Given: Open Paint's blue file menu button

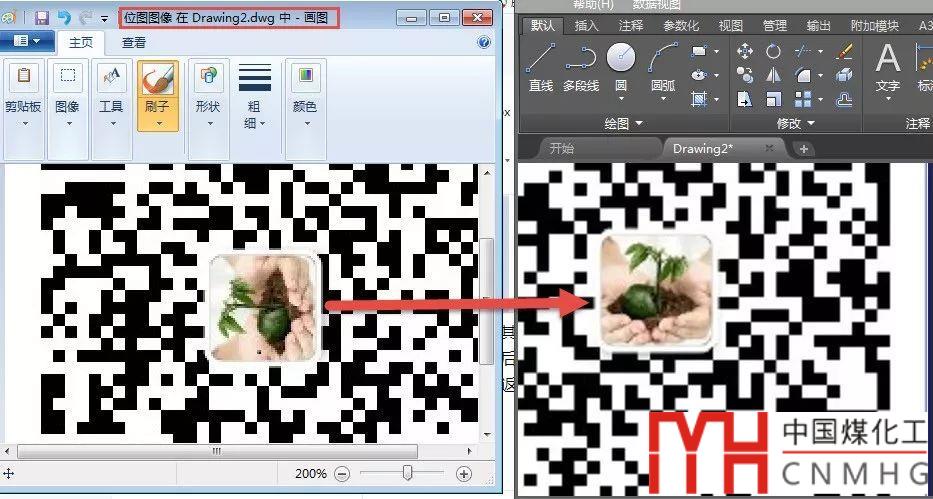Looking at the screenshot, I should click(x=26, y=41).
